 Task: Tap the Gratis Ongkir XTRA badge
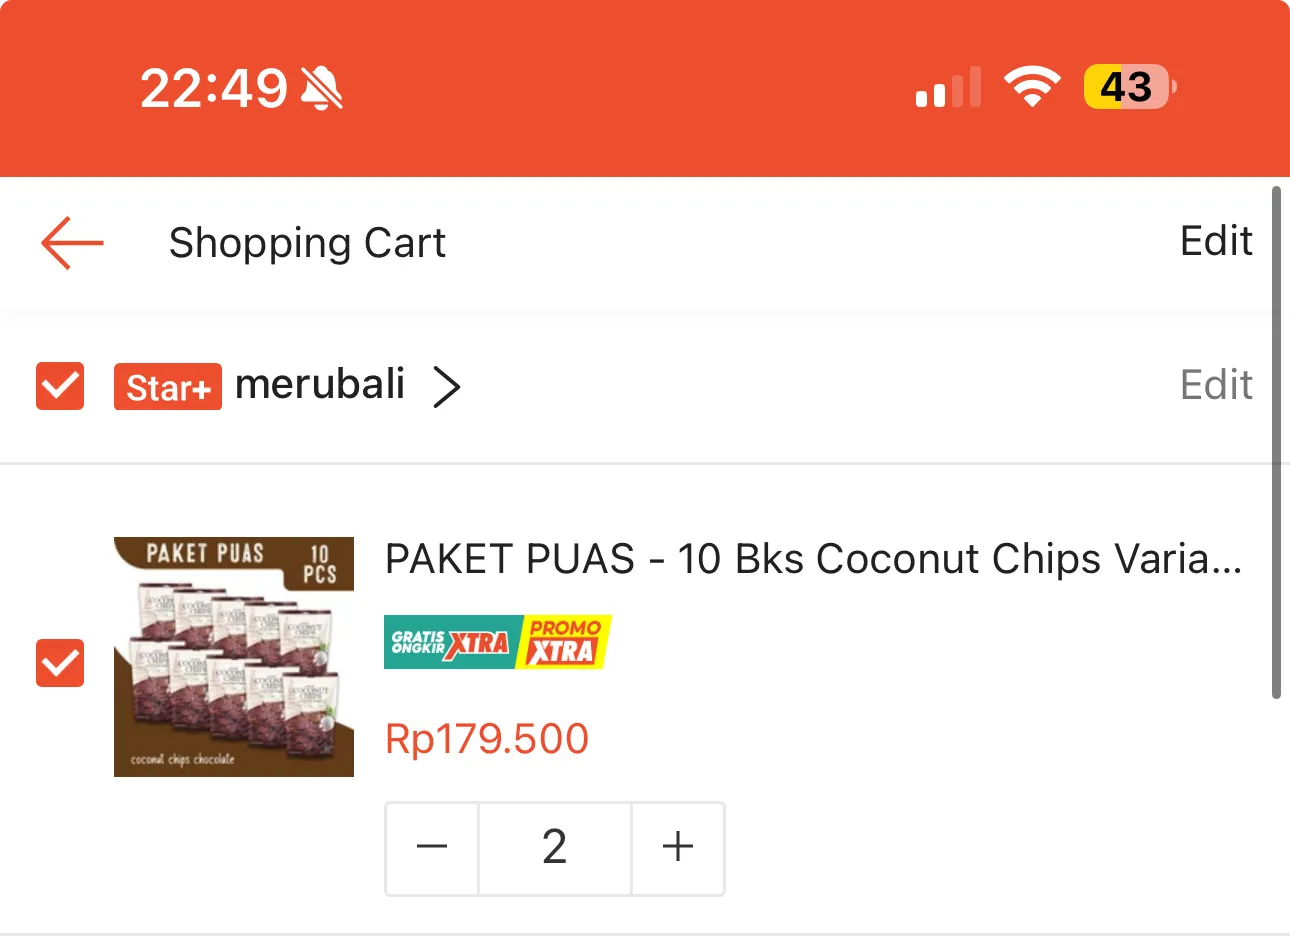(x=448, y=641)
